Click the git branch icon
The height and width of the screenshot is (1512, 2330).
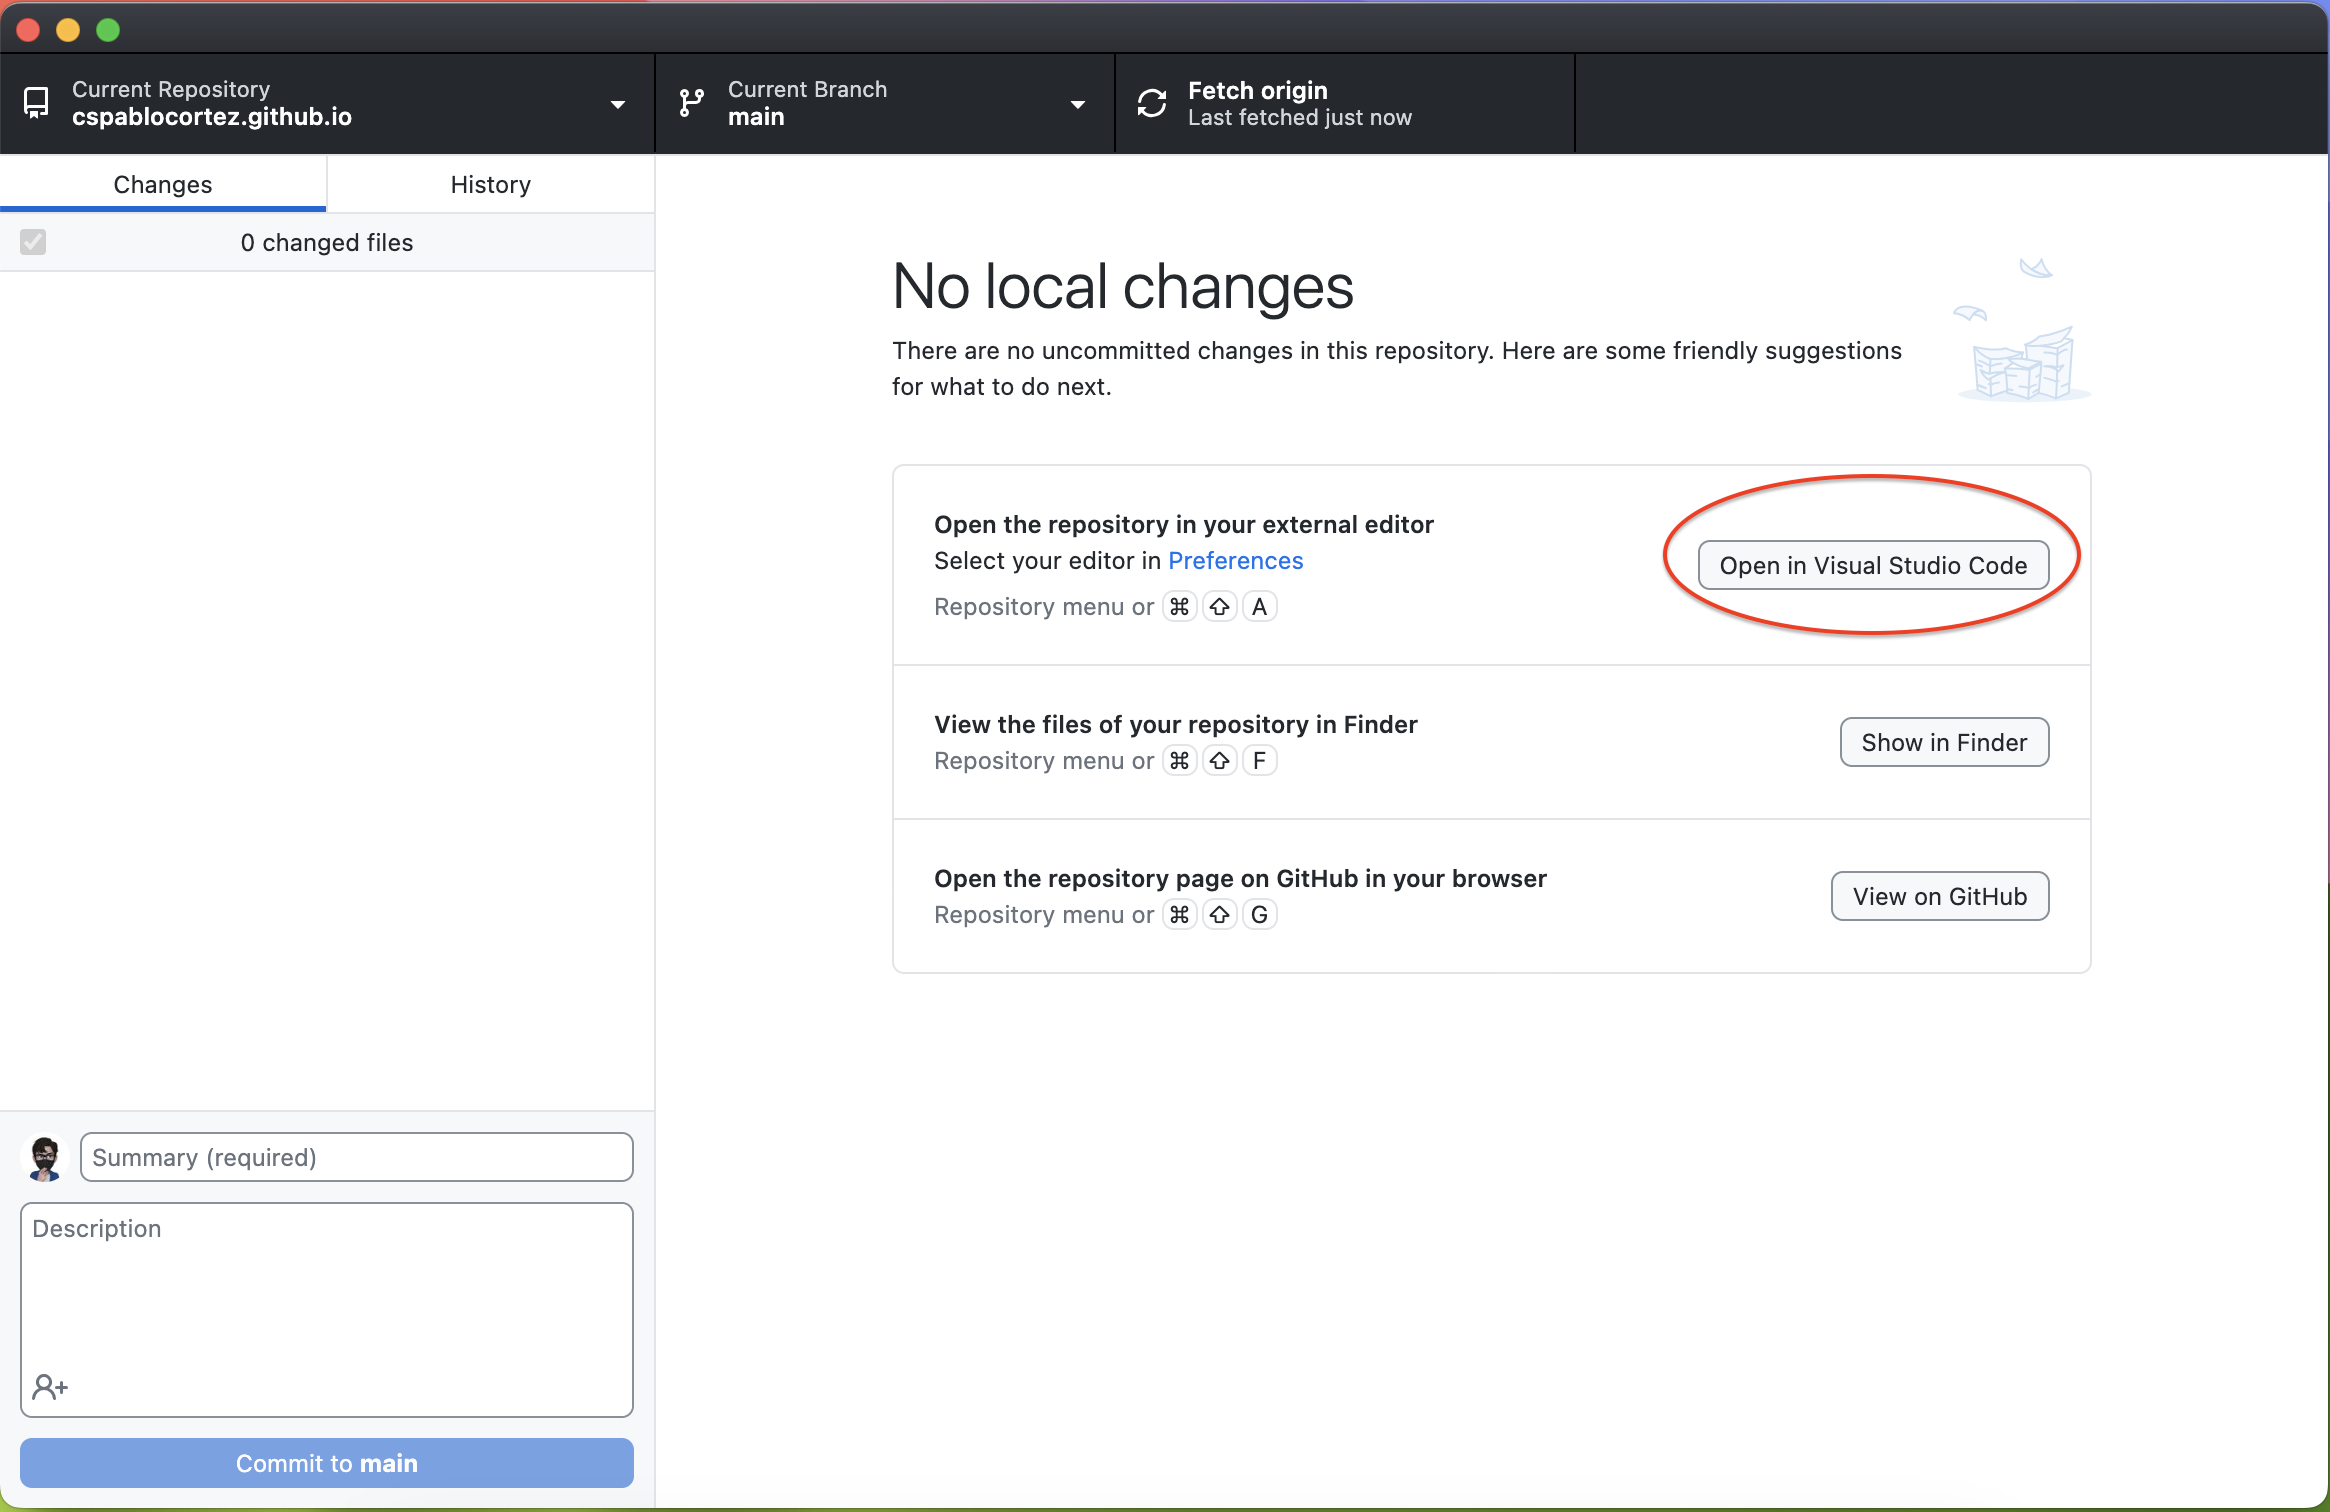click(x=691, y=103)
